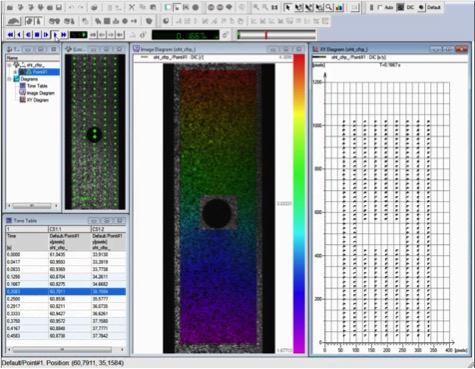
Task: Click the Stop playback button
Action: point(37,34)
